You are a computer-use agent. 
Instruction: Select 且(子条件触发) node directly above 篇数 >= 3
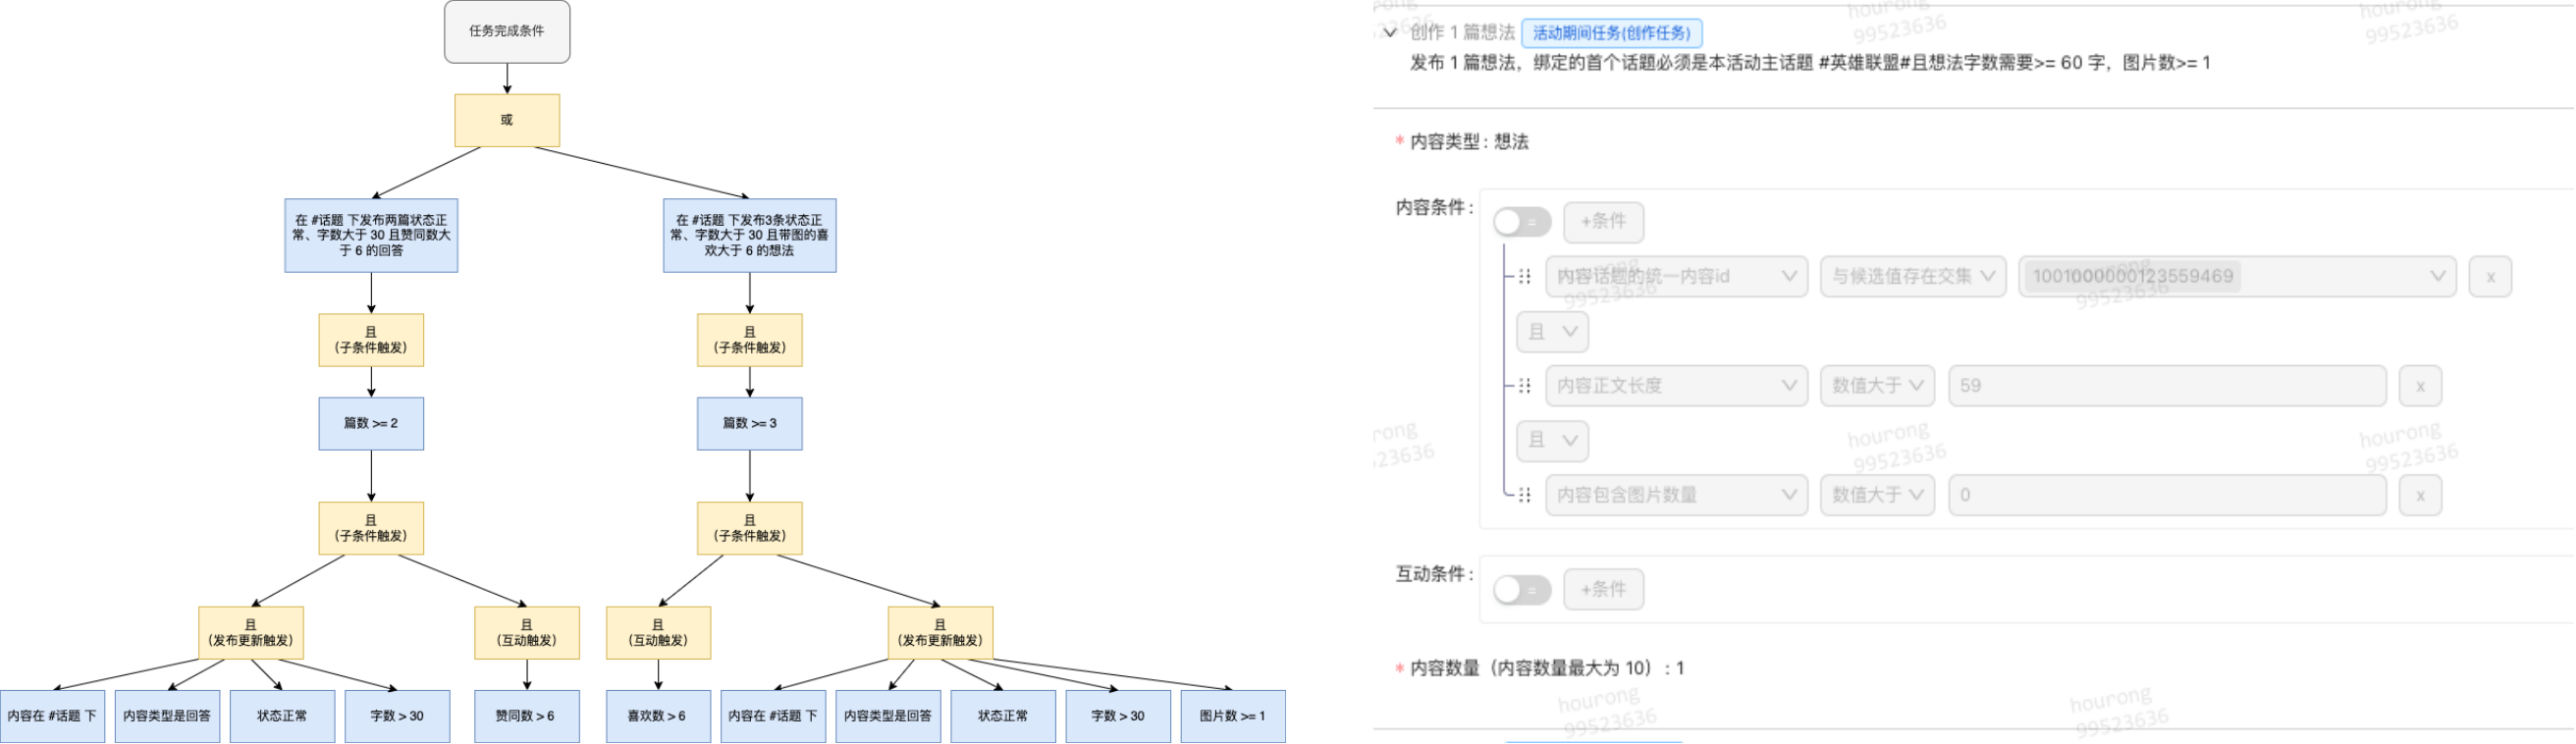point(749,340)
